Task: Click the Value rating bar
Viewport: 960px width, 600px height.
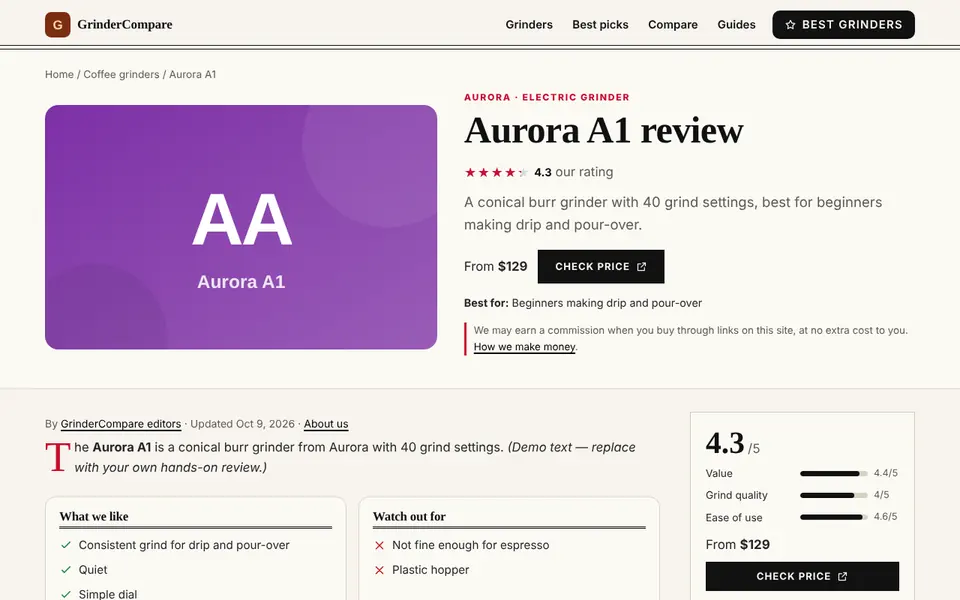Action: click(833, 473)
